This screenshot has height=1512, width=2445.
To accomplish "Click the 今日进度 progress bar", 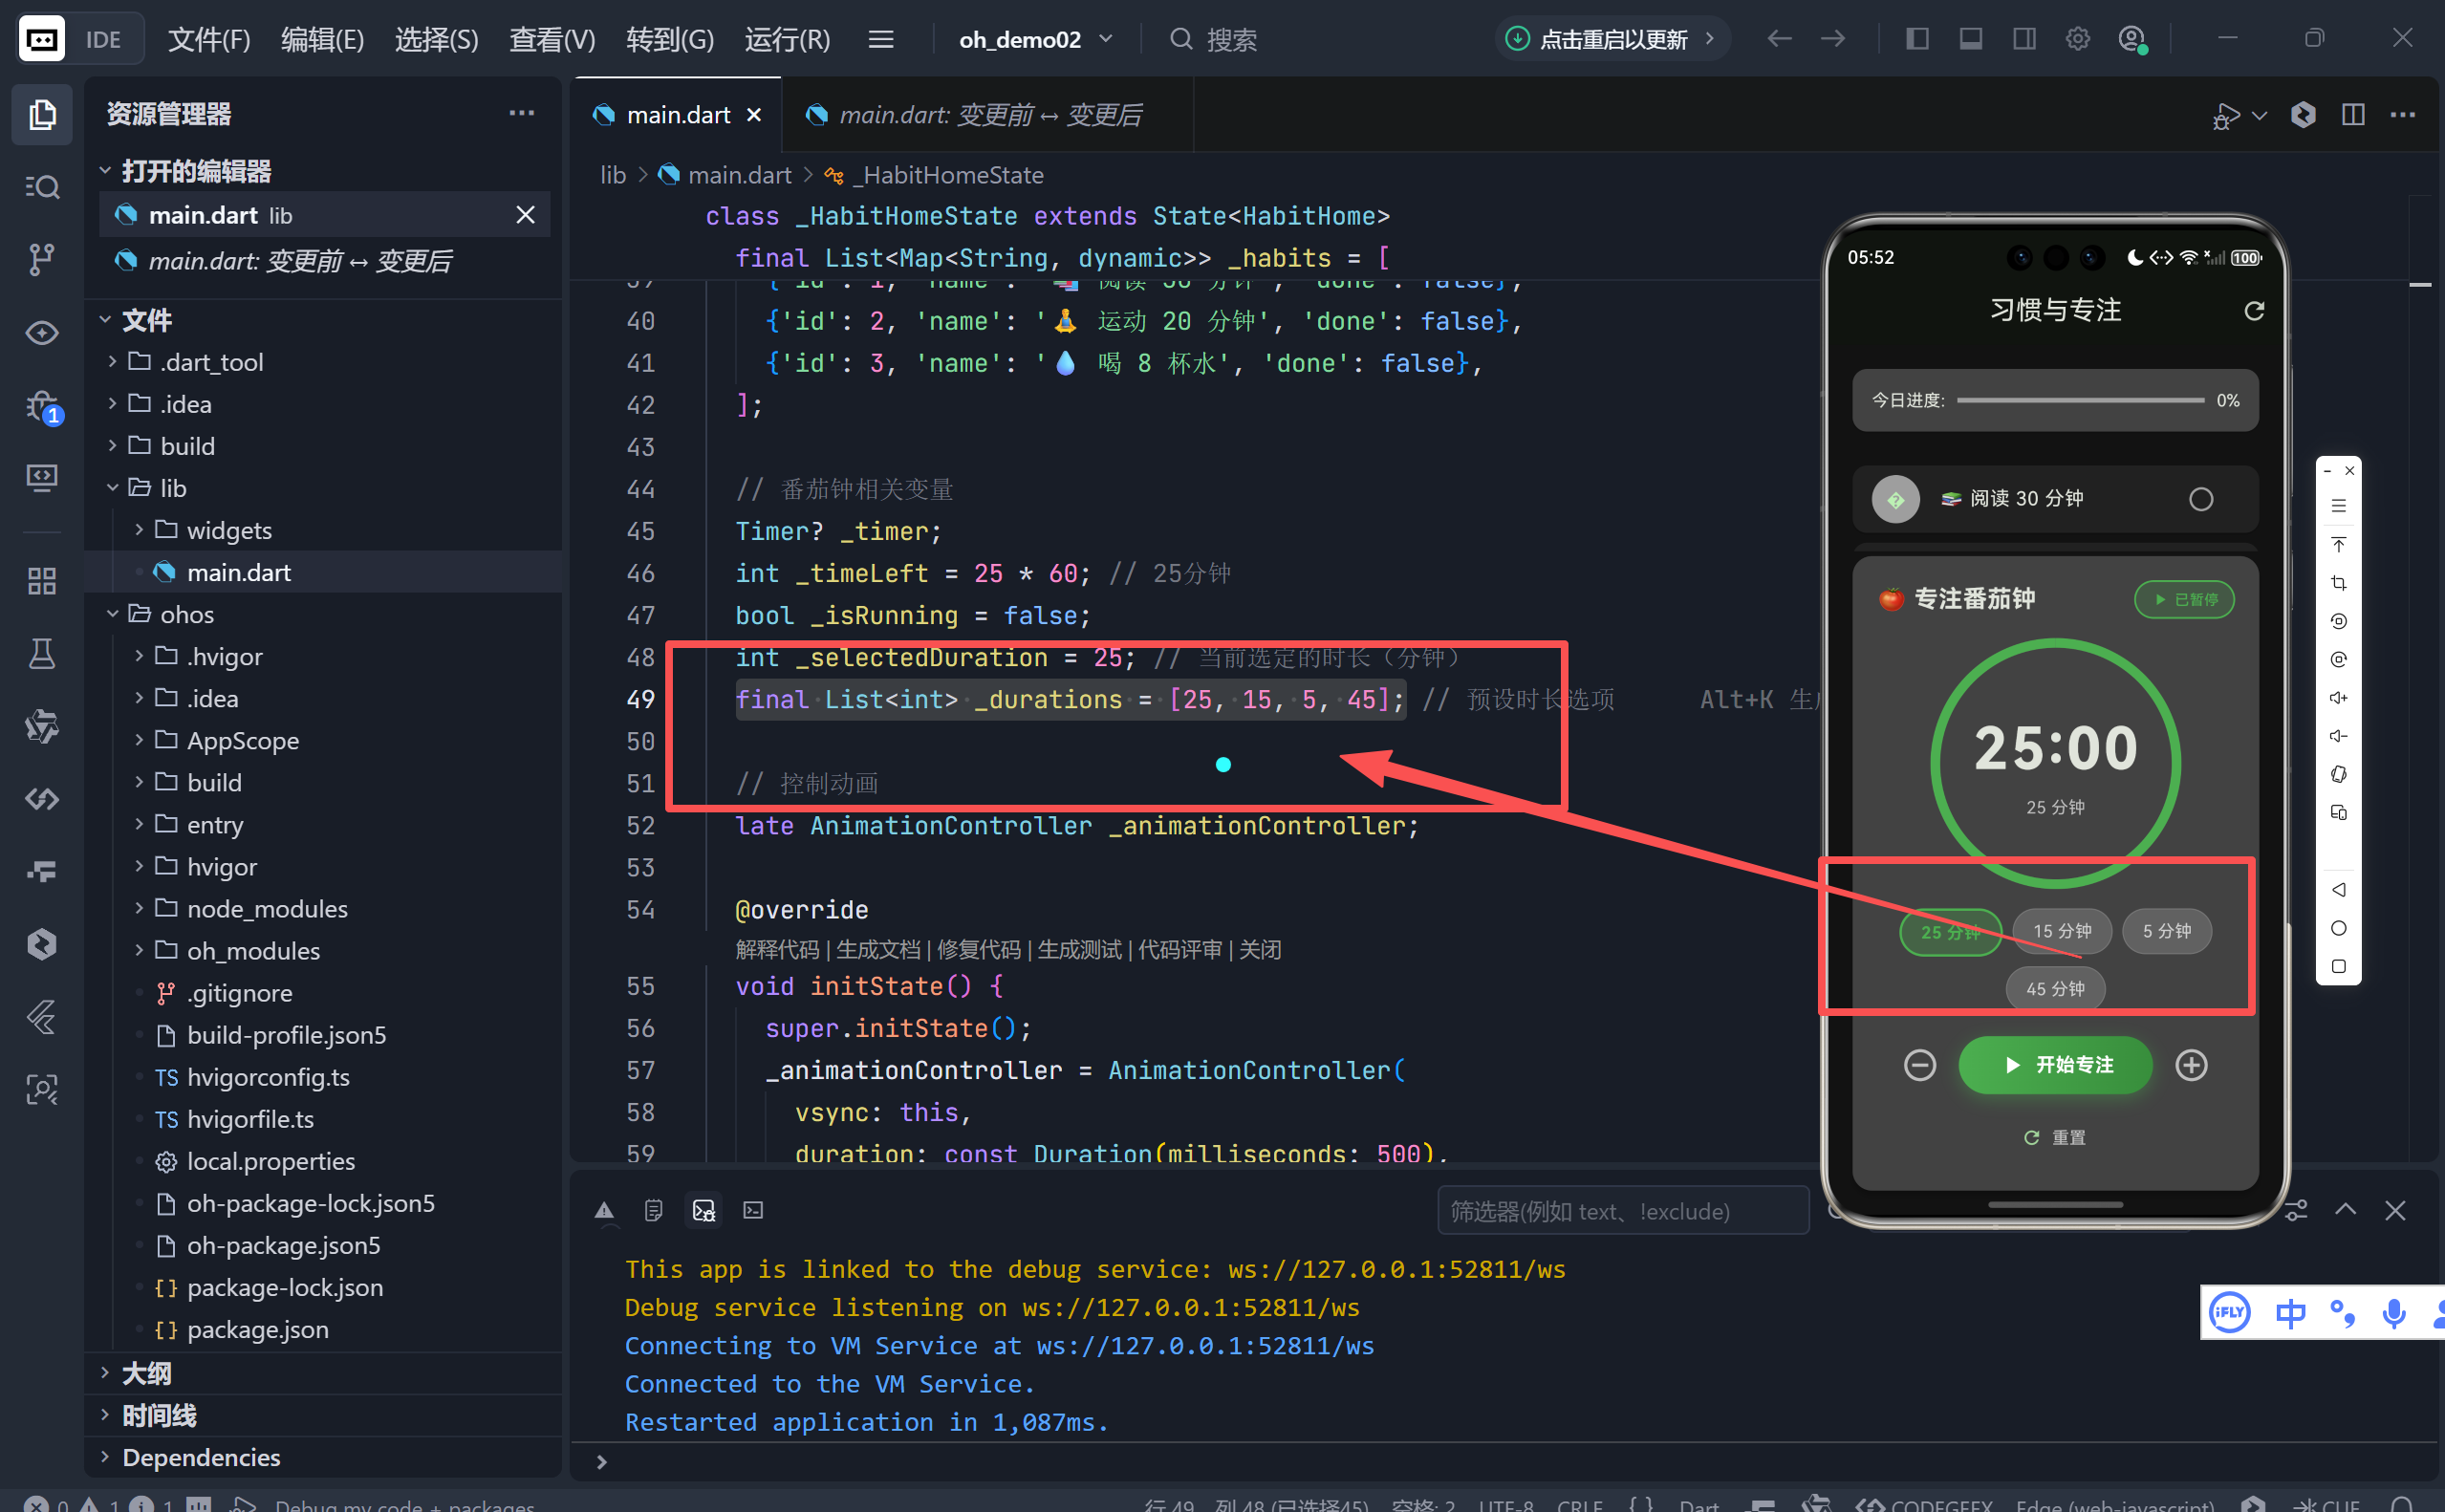I will 2080,400.
